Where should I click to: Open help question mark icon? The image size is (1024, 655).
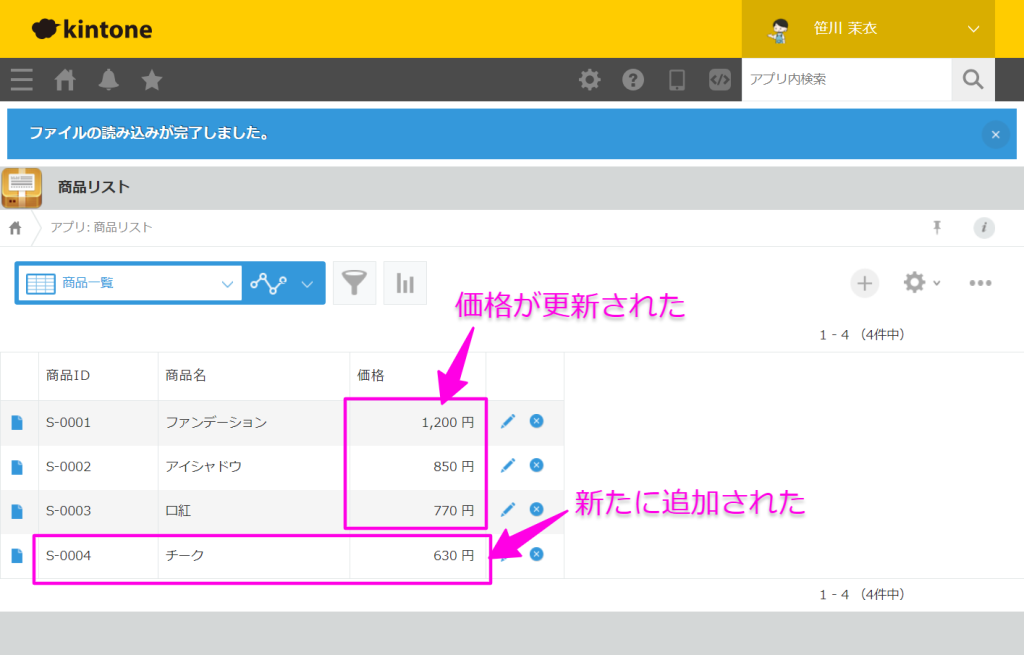[x=633, y=80]
